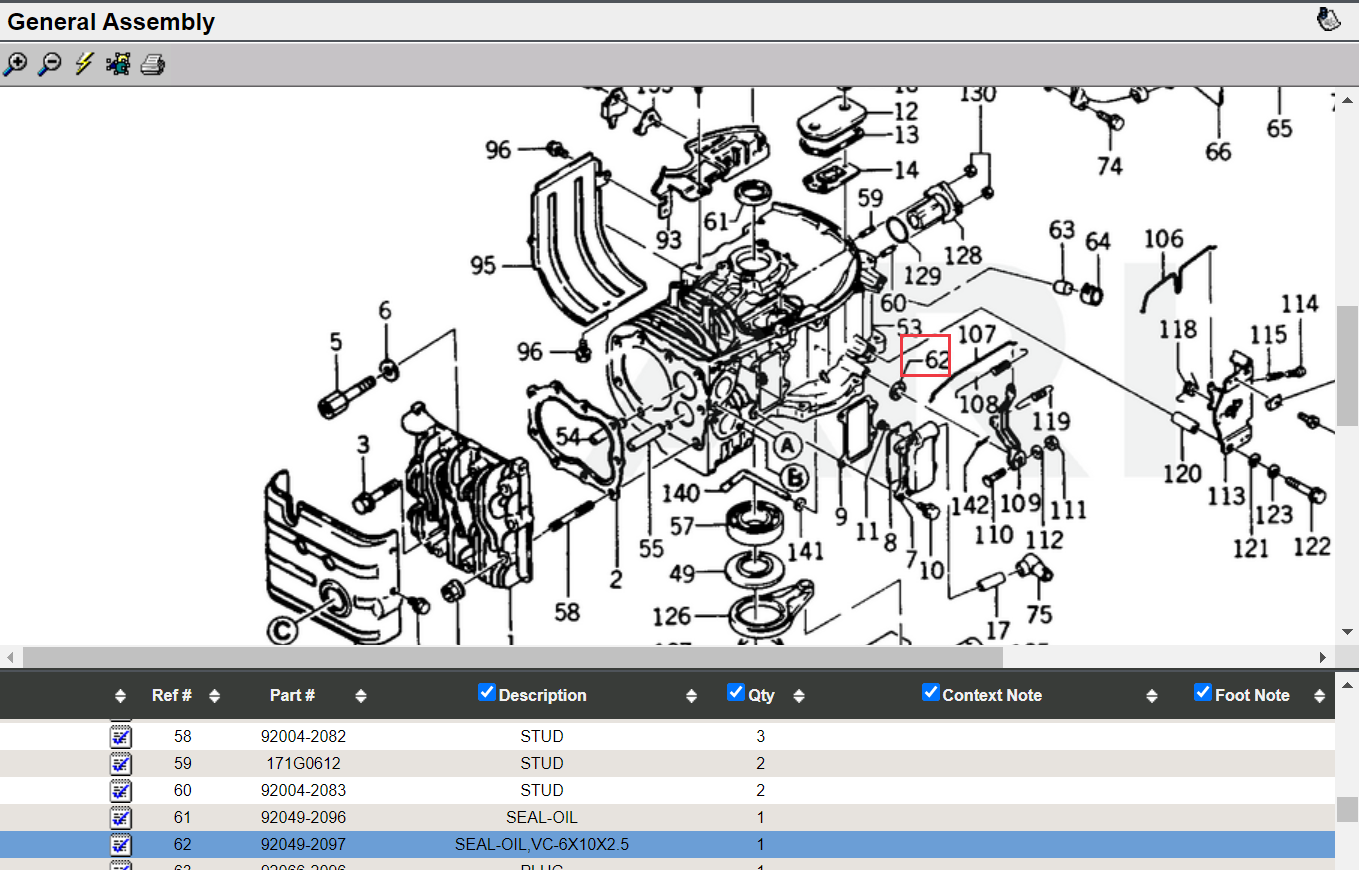This screenshot has height=870, width=1359.
Task: Click the note icon for Ref 62 row
Action: pyautogui.click(x=120, y=845)
